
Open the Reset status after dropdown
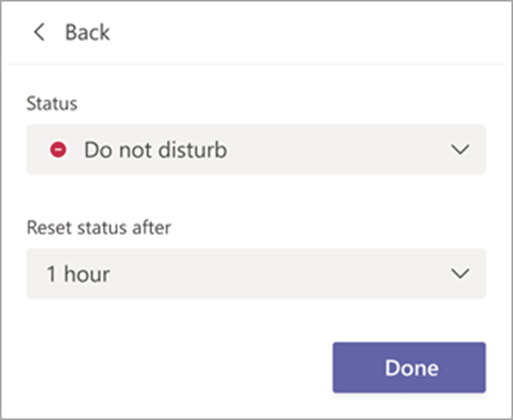[256, 273]
